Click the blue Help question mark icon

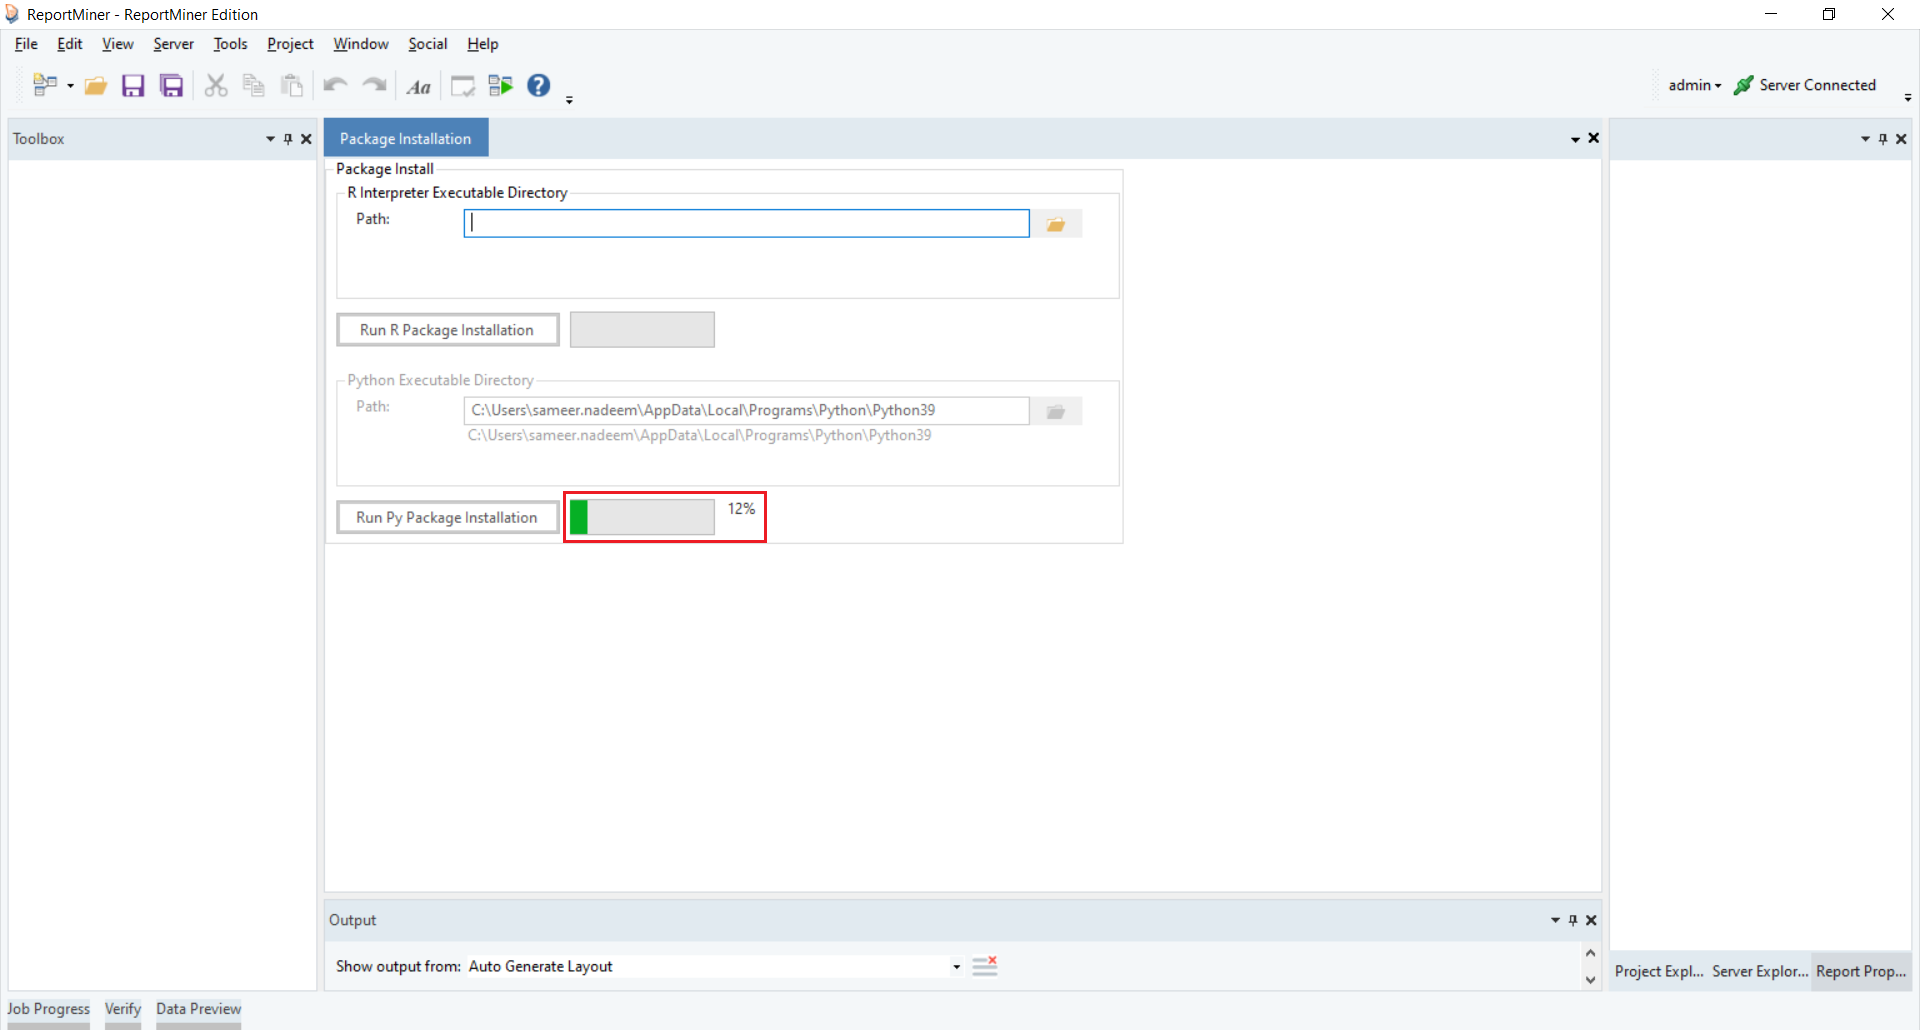click(x=539, y=86)
